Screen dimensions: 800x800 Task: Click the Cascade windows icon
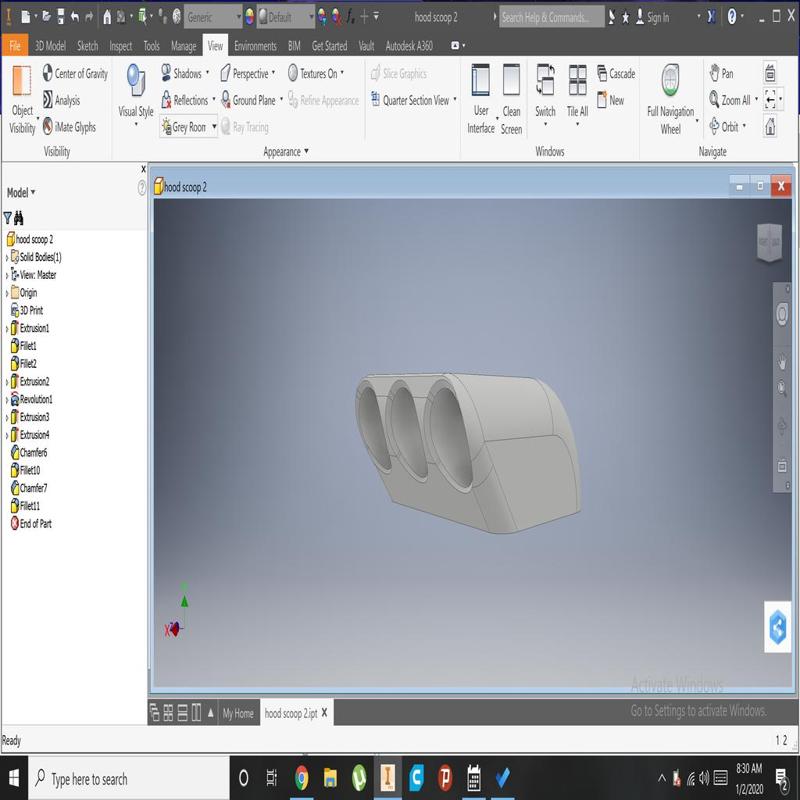click(603, 74)
